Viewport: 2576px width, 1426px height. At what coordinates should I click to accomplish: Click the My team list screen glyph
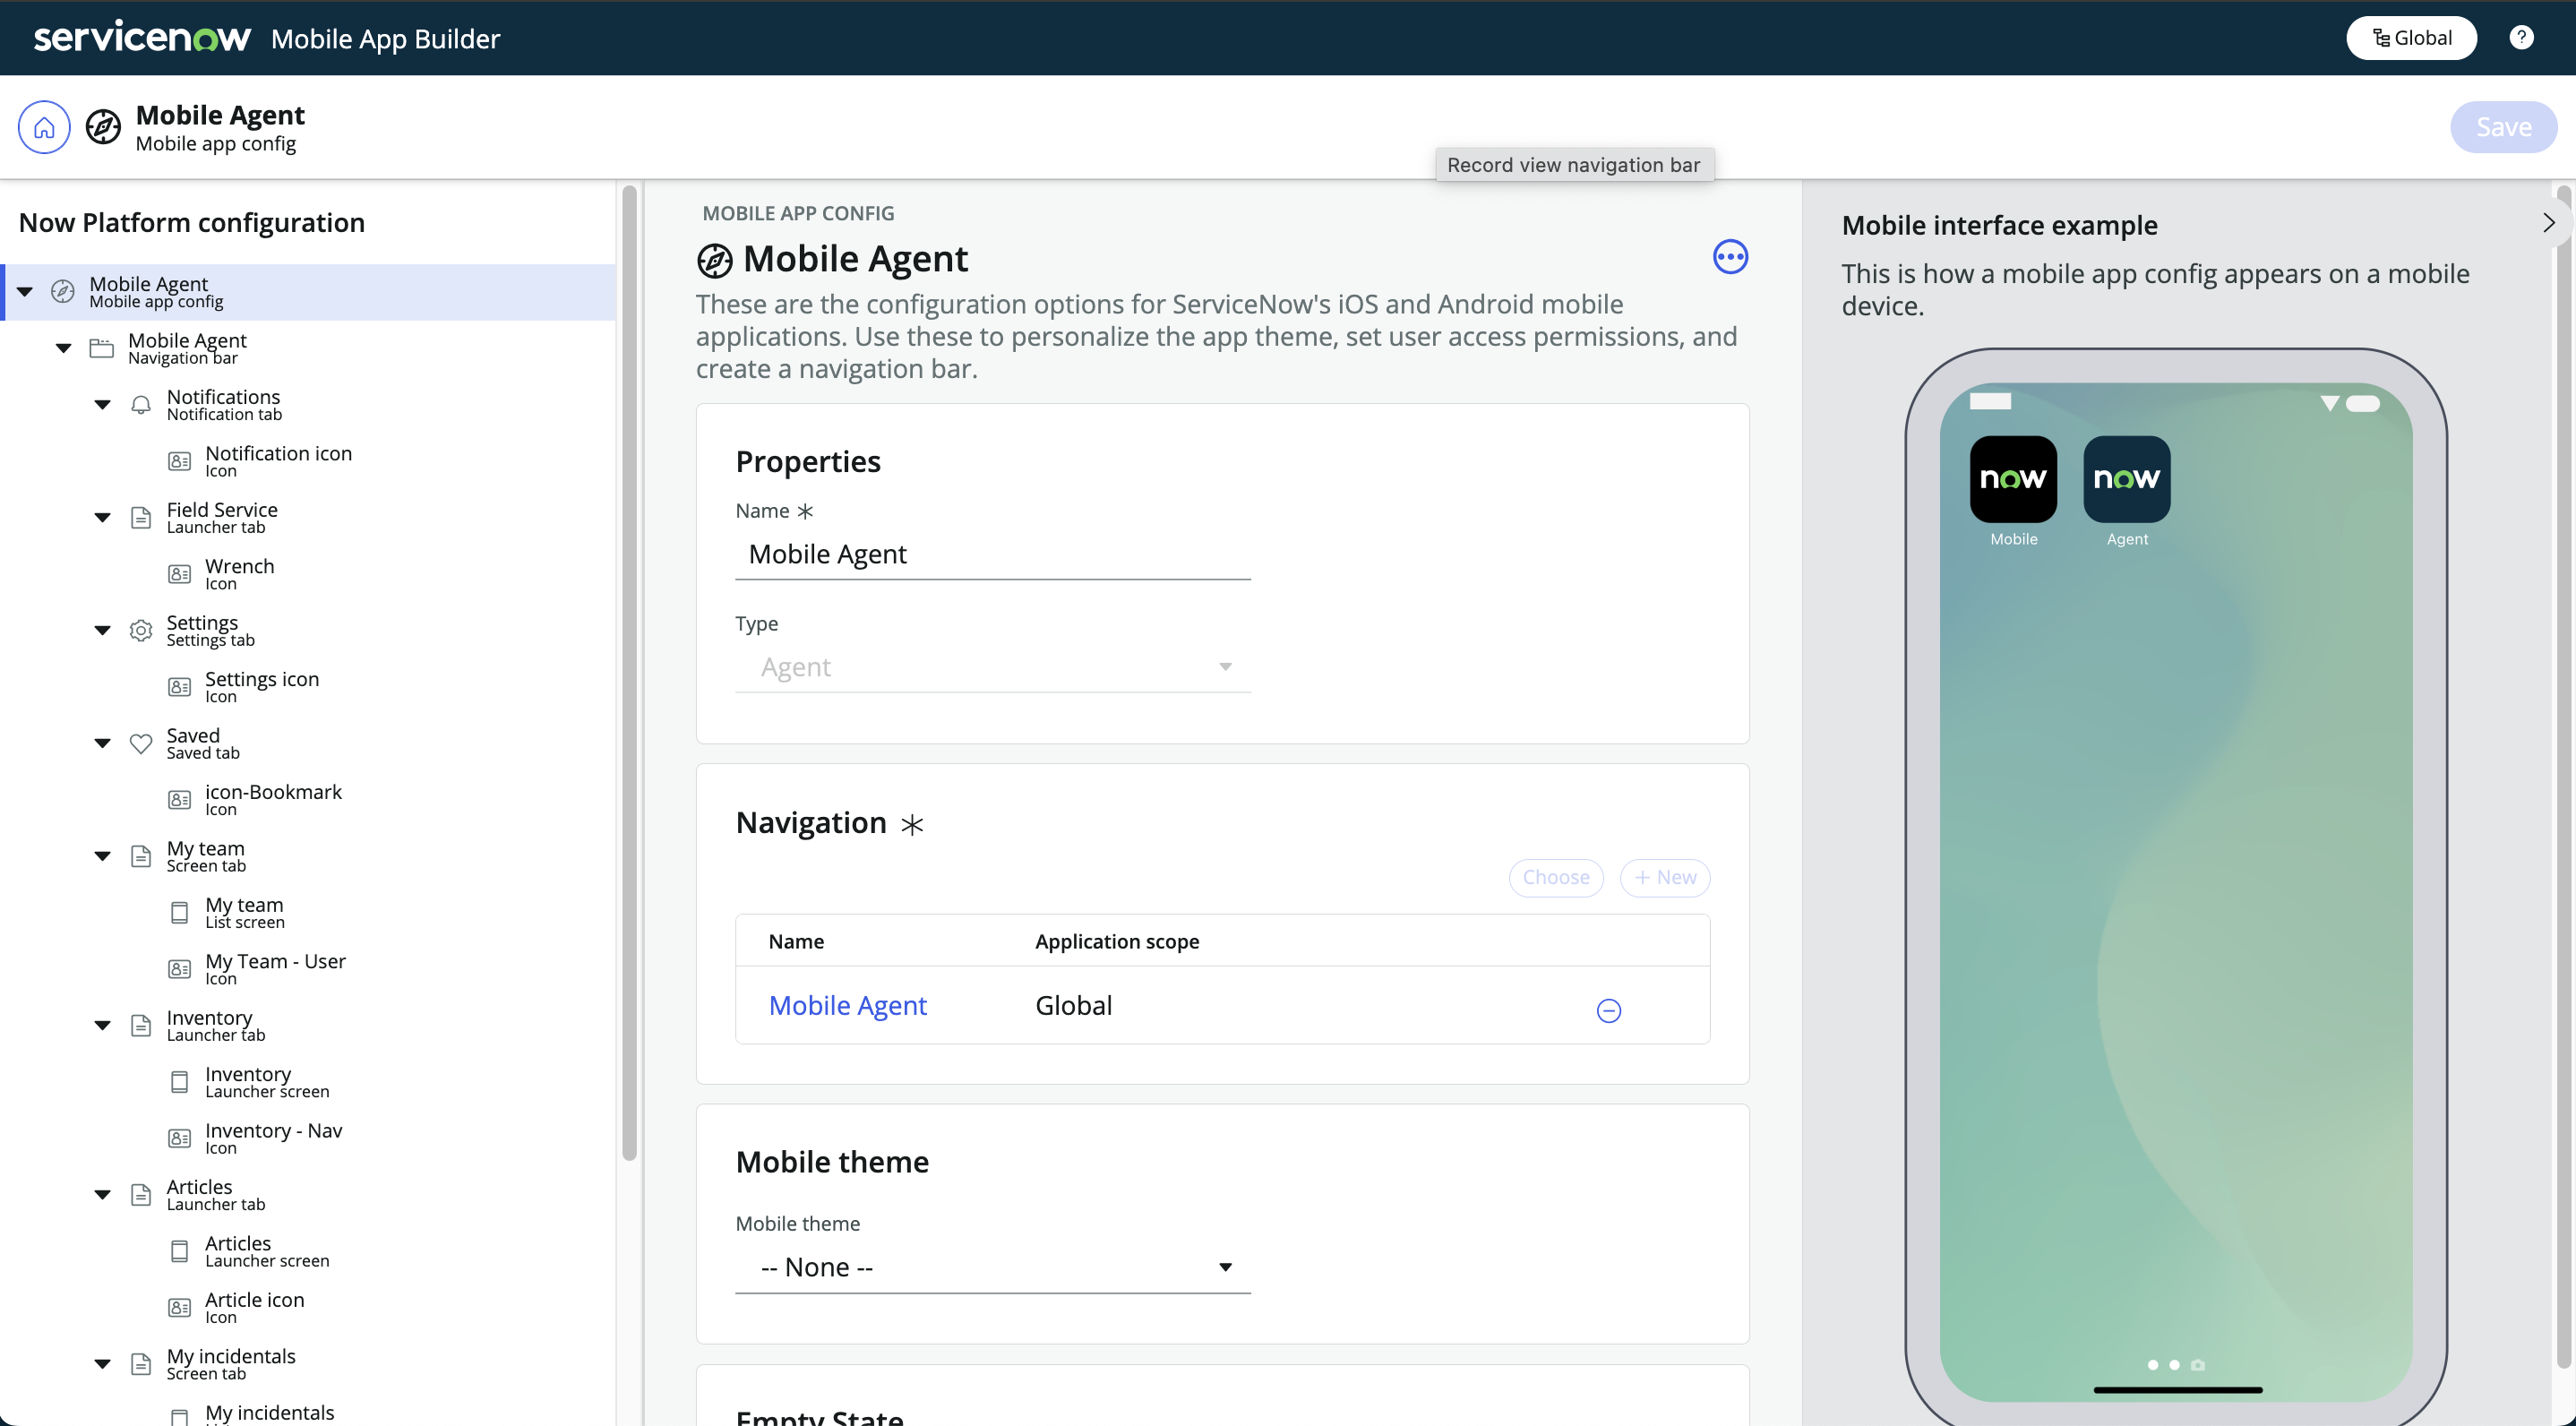point(180,913)
